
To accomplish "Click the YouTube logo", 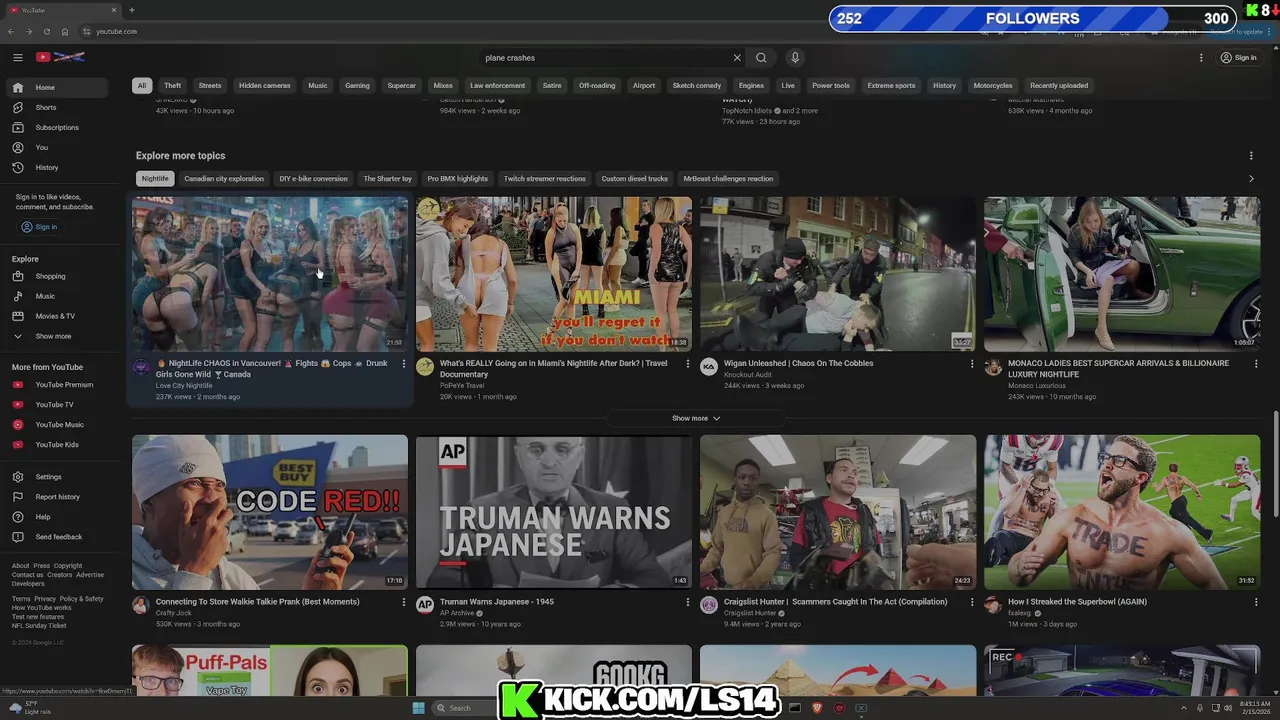I will (x=60, y=57).
